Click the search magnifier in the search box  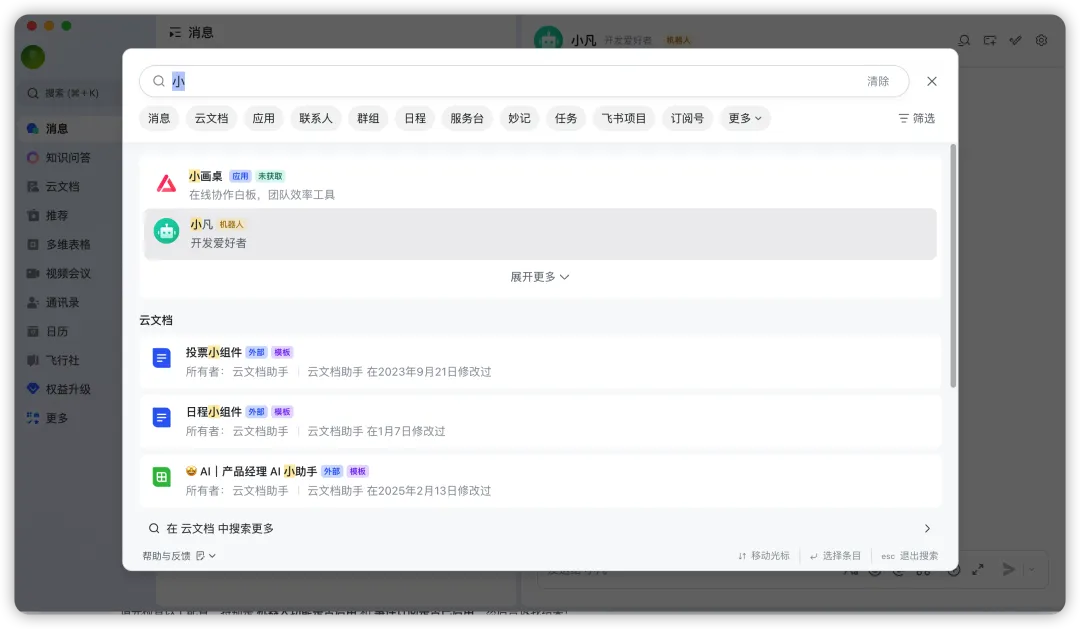pos(158,81)
